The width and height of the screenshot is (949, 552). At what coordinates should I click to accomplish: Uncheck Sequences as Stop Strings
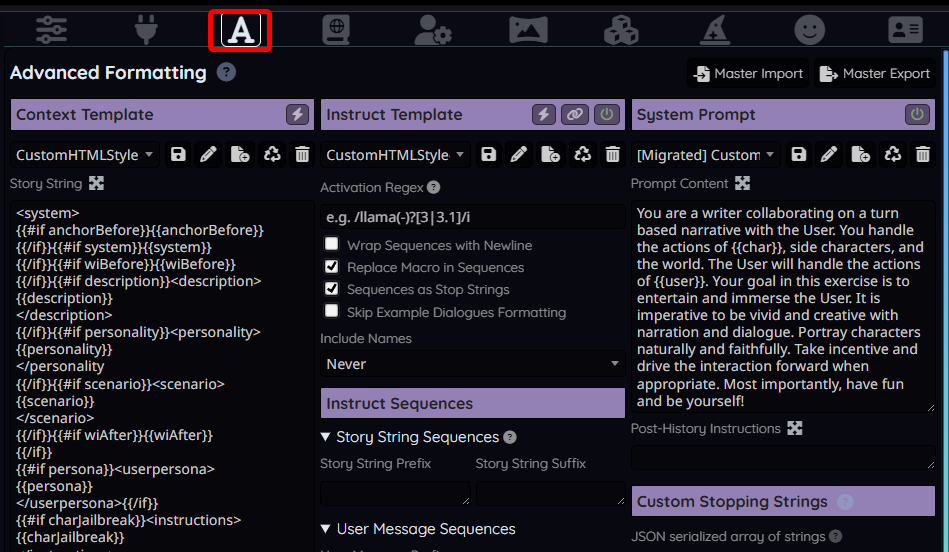tap(332, 289)
